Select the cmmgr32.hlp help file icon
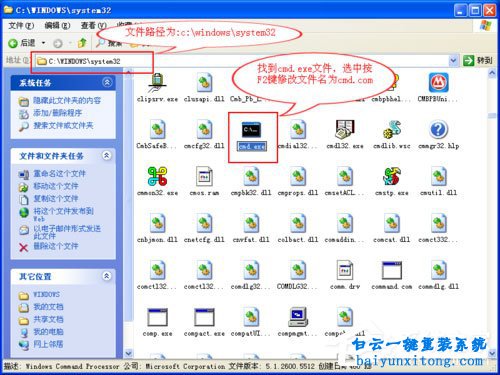Screen dimensions: 500x375 [x=438, y=129]
